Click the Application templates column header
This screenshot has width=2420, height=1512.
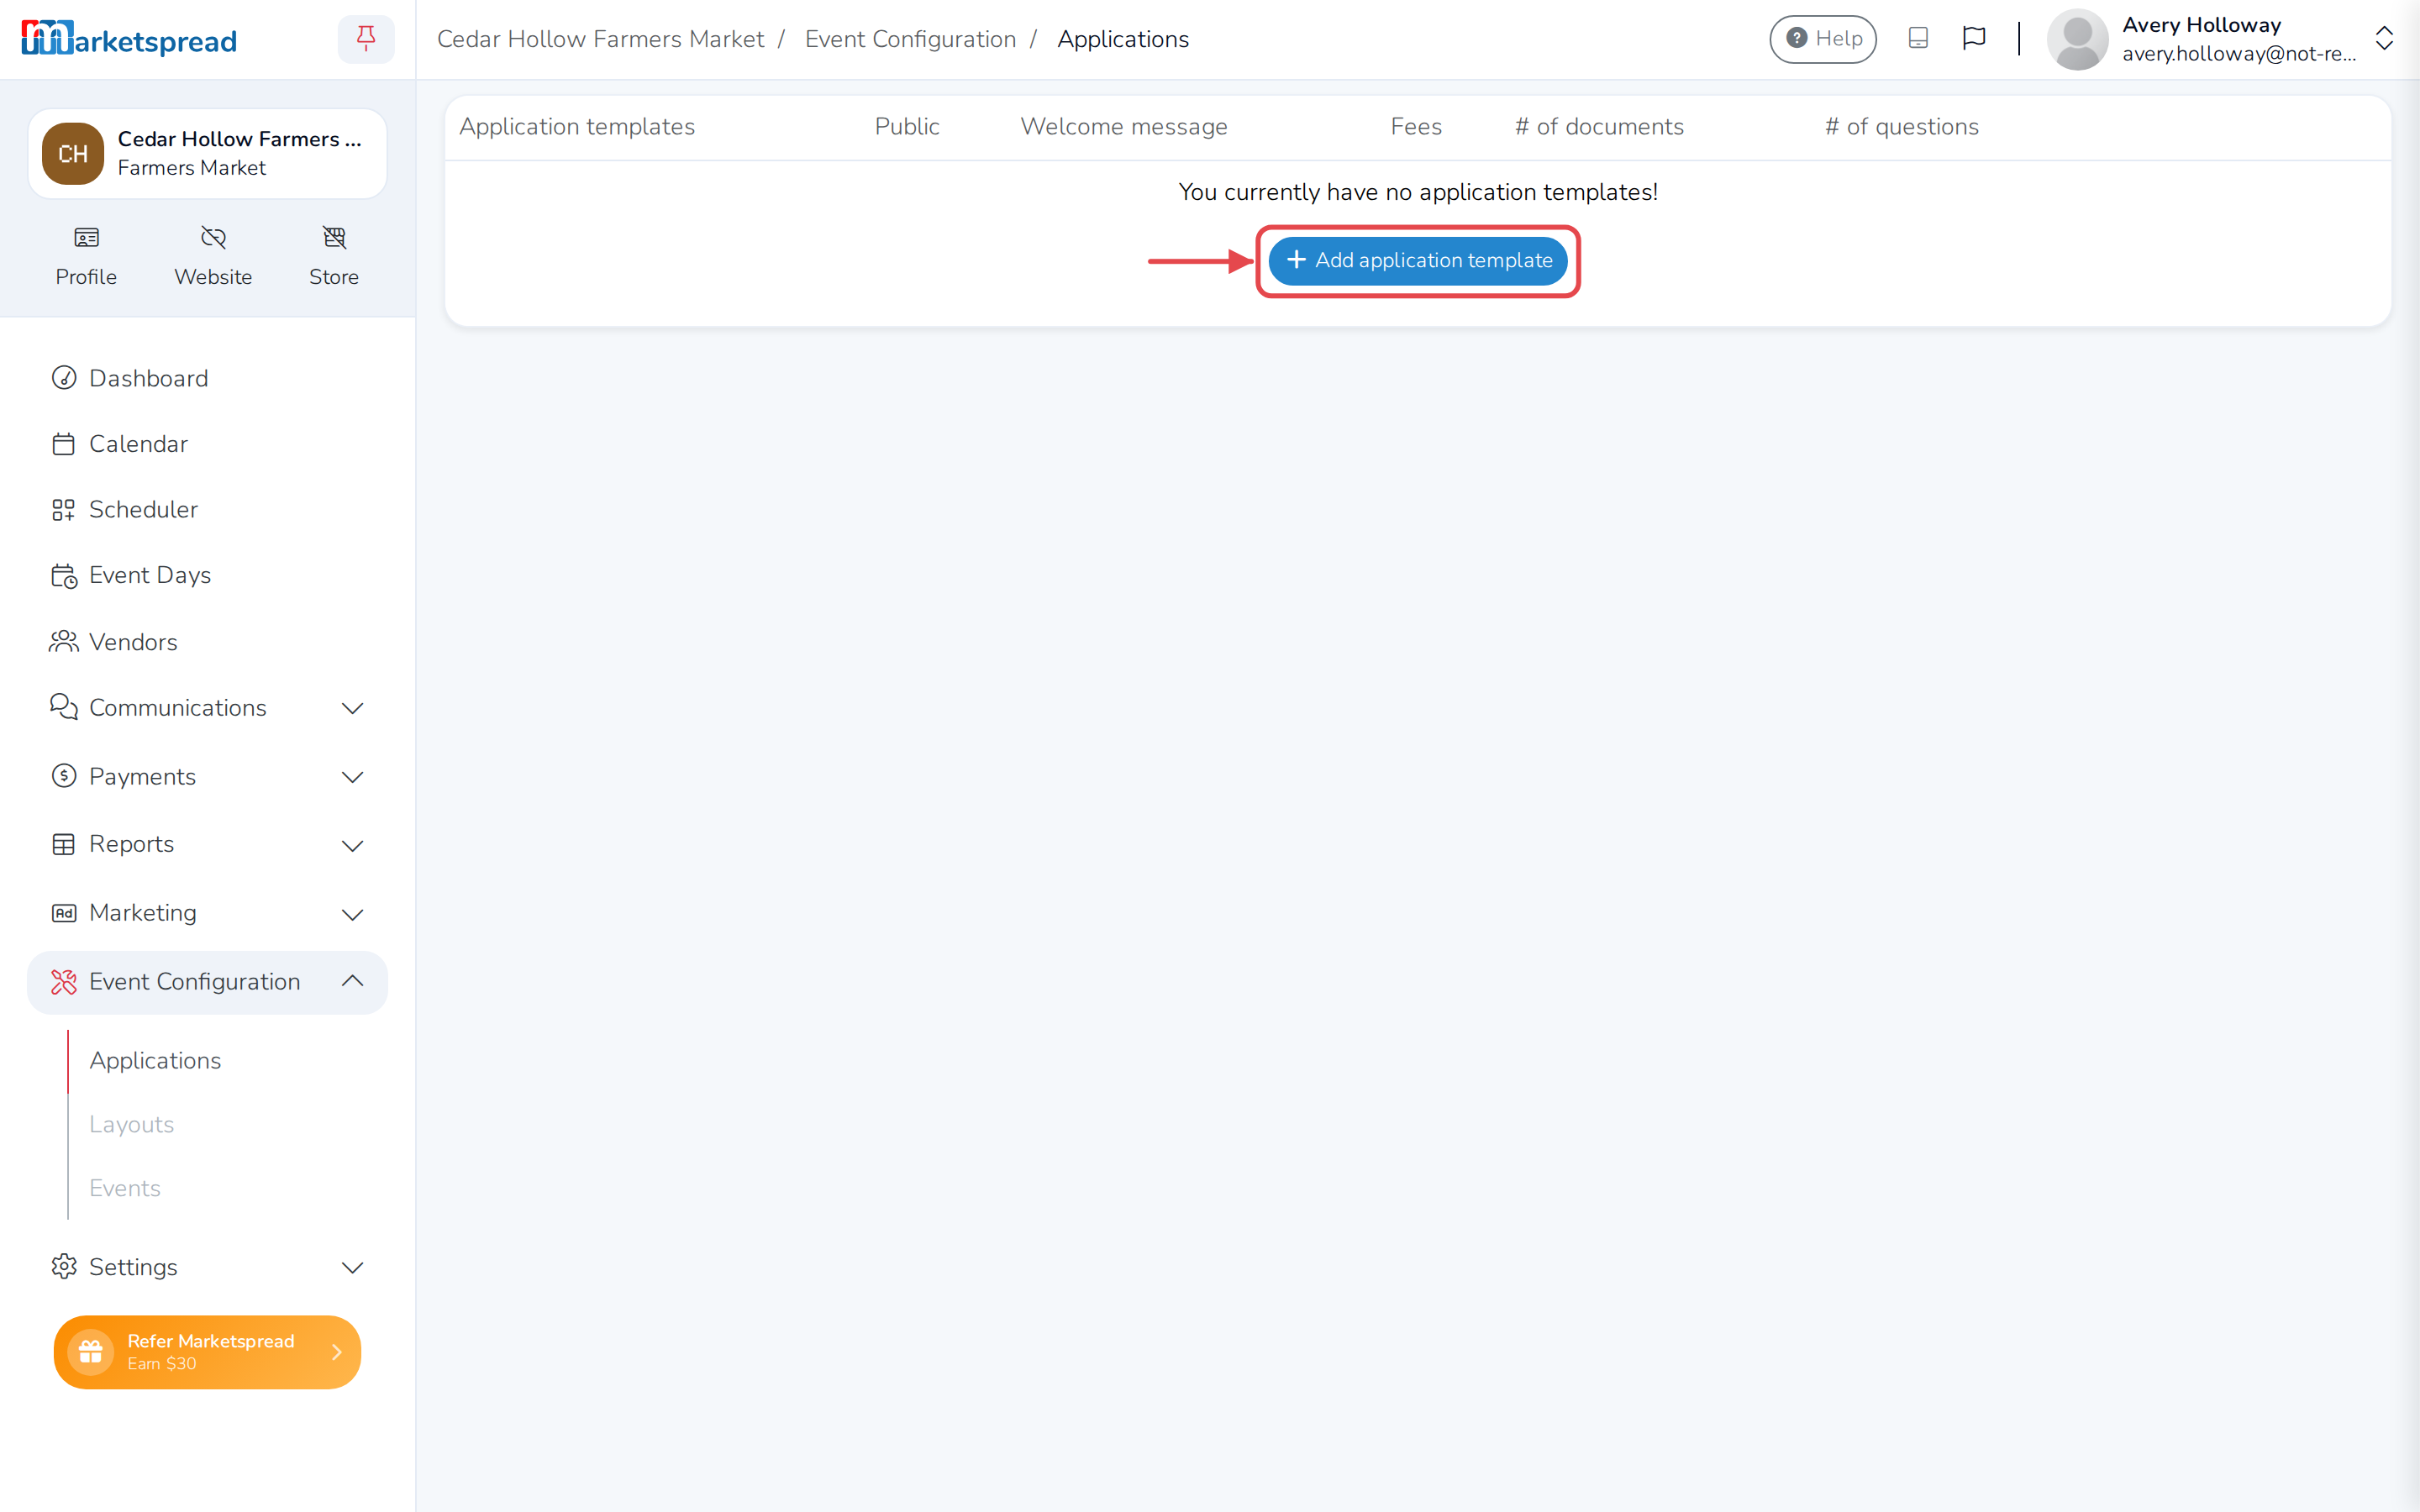pyautogui.click(x=576, y=127)
